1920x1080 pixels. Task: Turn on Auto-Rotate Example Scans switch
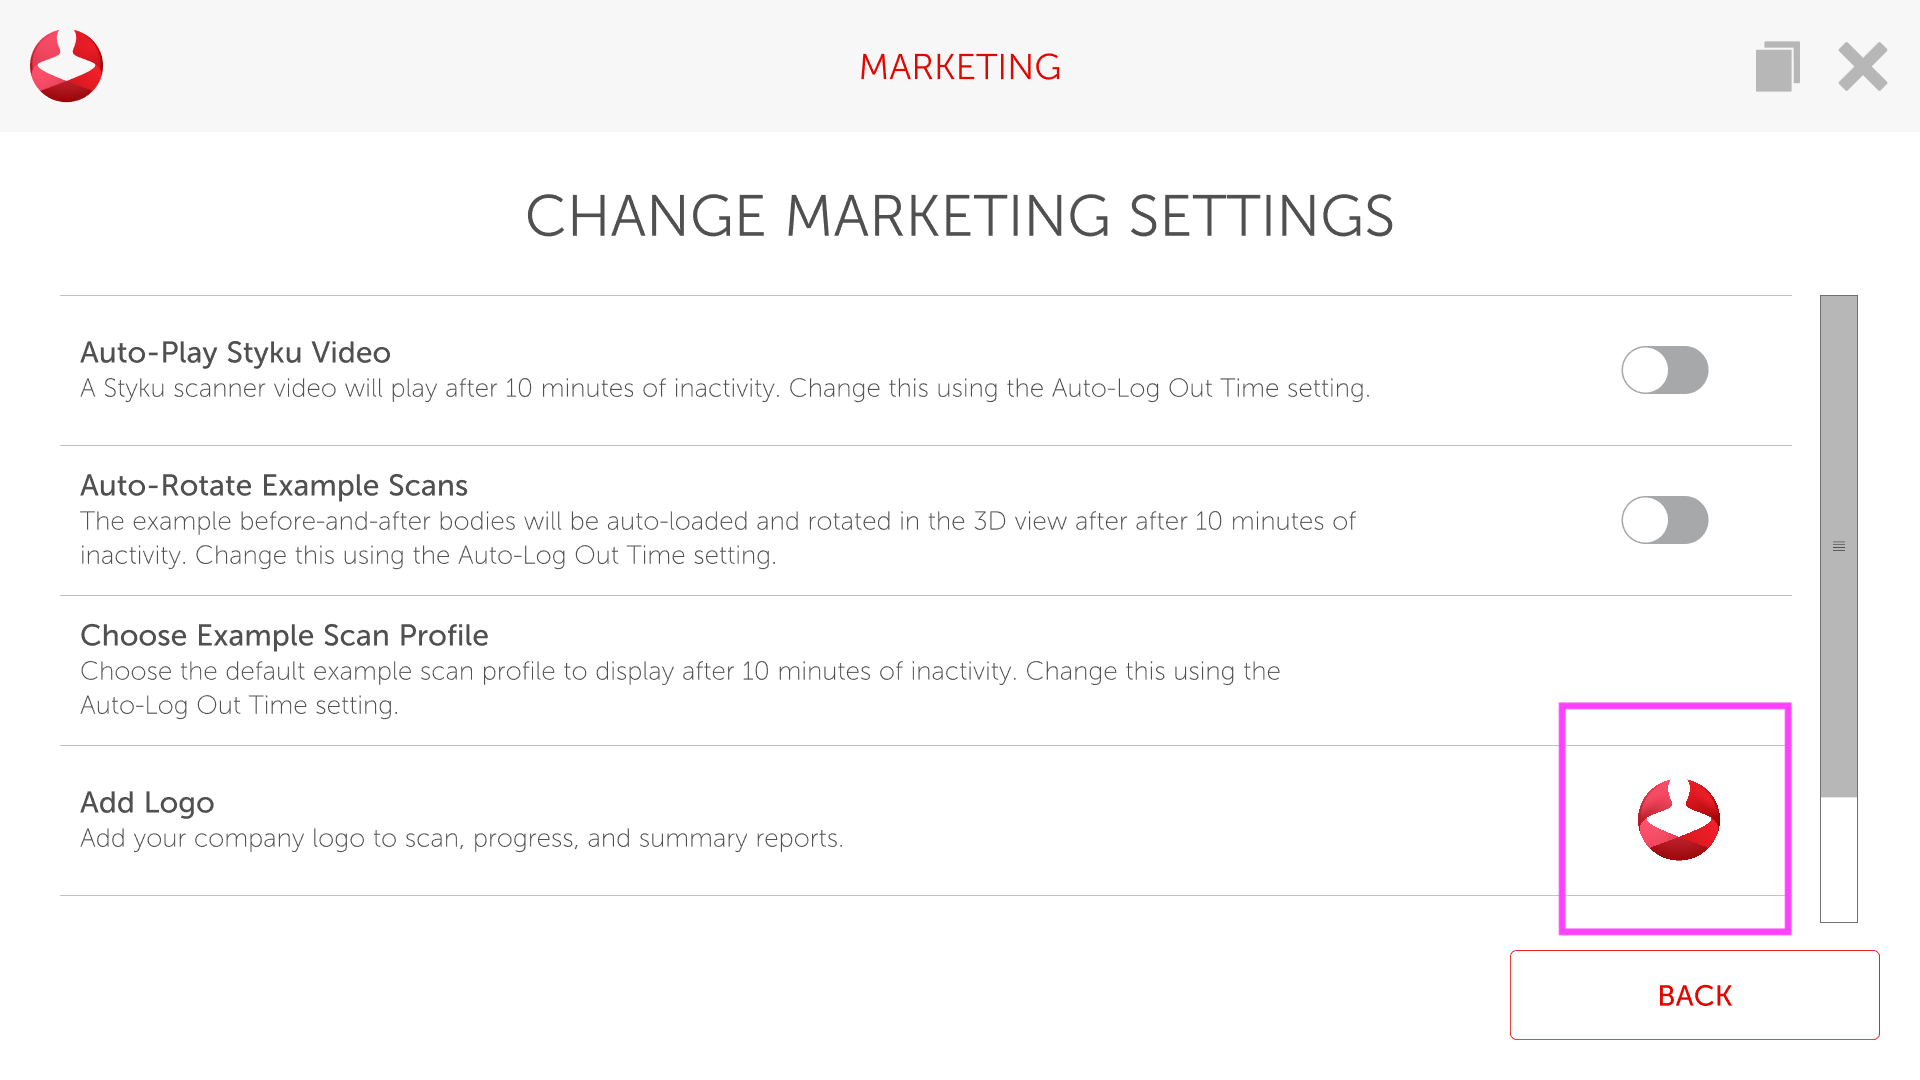tap(1664, 520)
